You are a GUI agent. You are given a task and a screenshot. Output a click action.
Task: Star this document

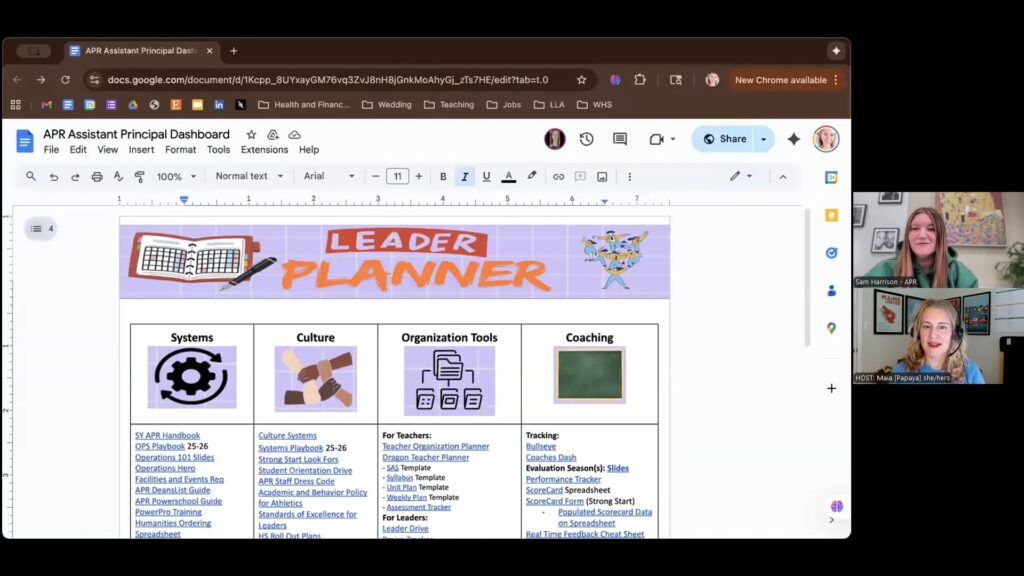(251, 135)
